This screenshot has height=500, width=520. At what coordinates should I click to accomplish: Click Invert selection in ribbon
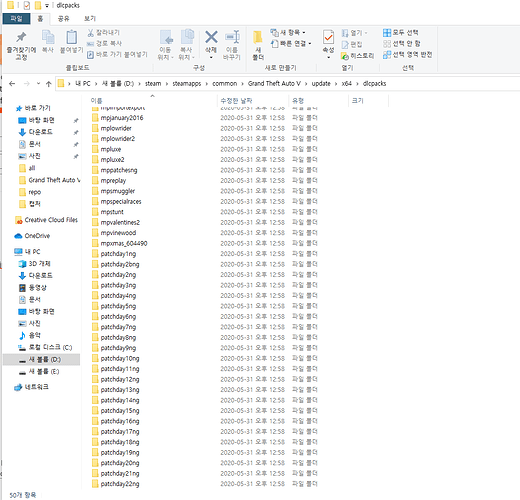click(x=407, y=55)
